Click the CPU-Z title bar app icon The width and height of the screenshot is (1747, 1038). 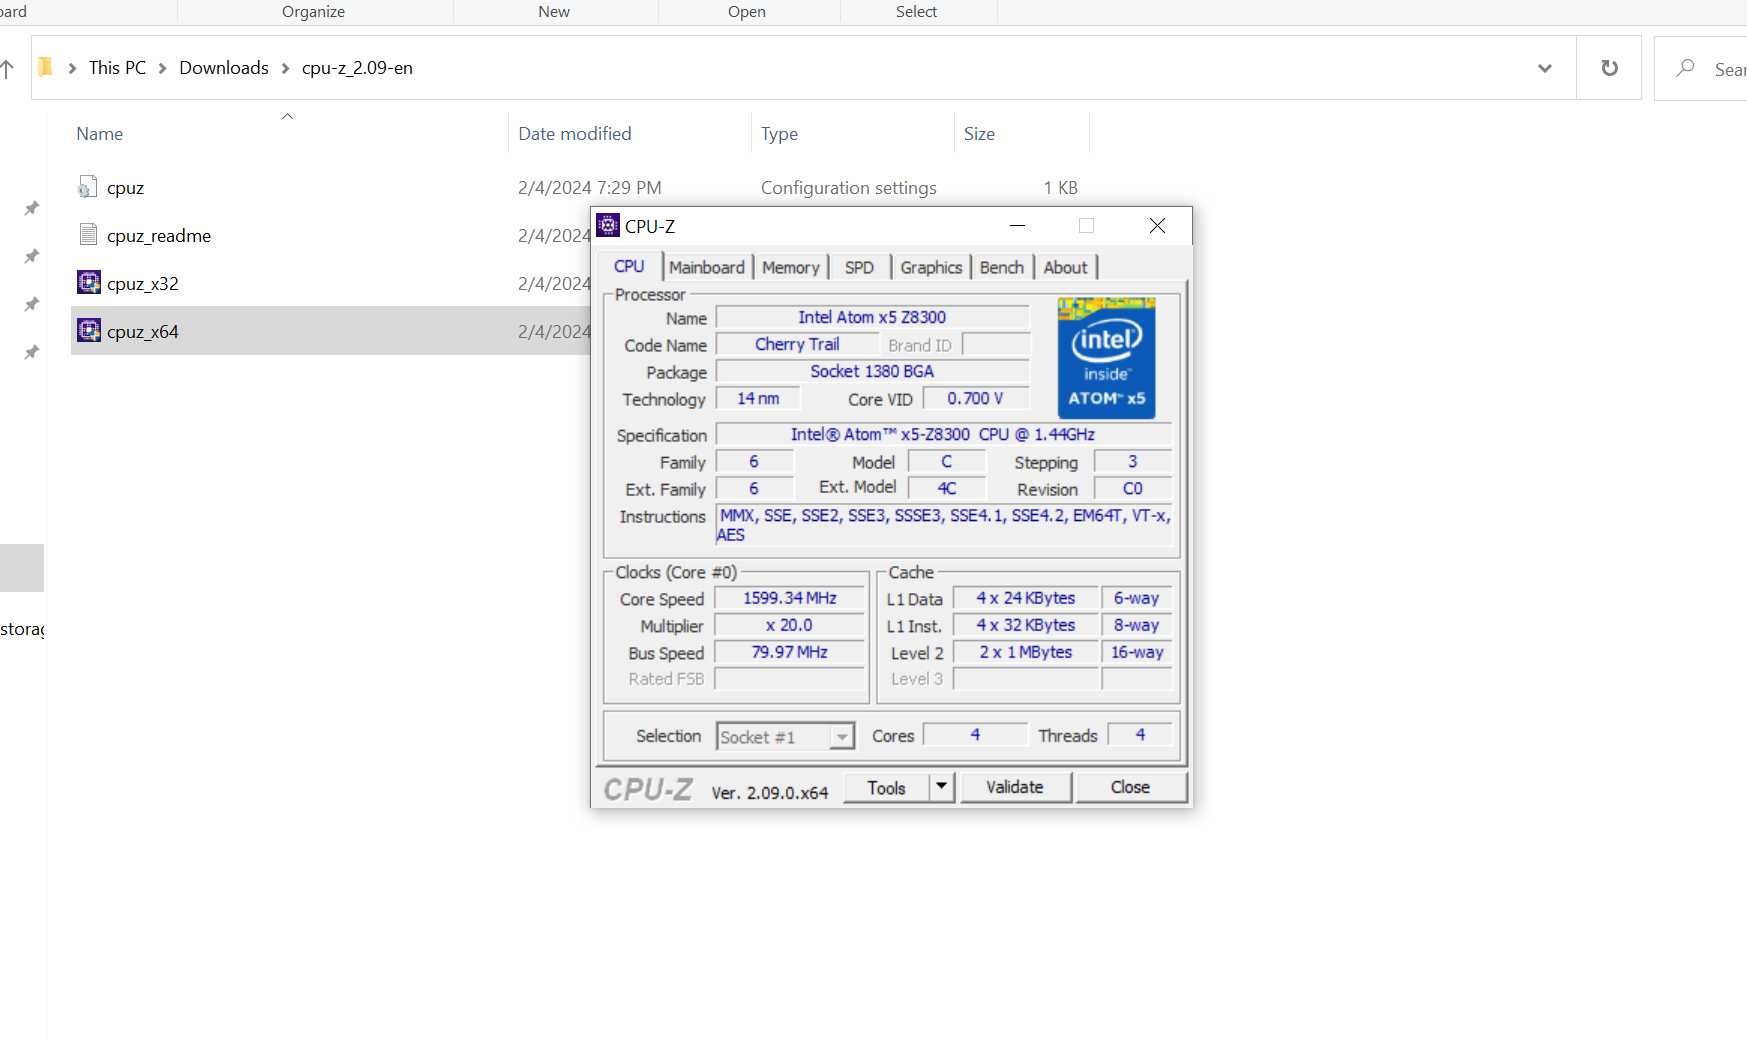[x=608, y=225]
